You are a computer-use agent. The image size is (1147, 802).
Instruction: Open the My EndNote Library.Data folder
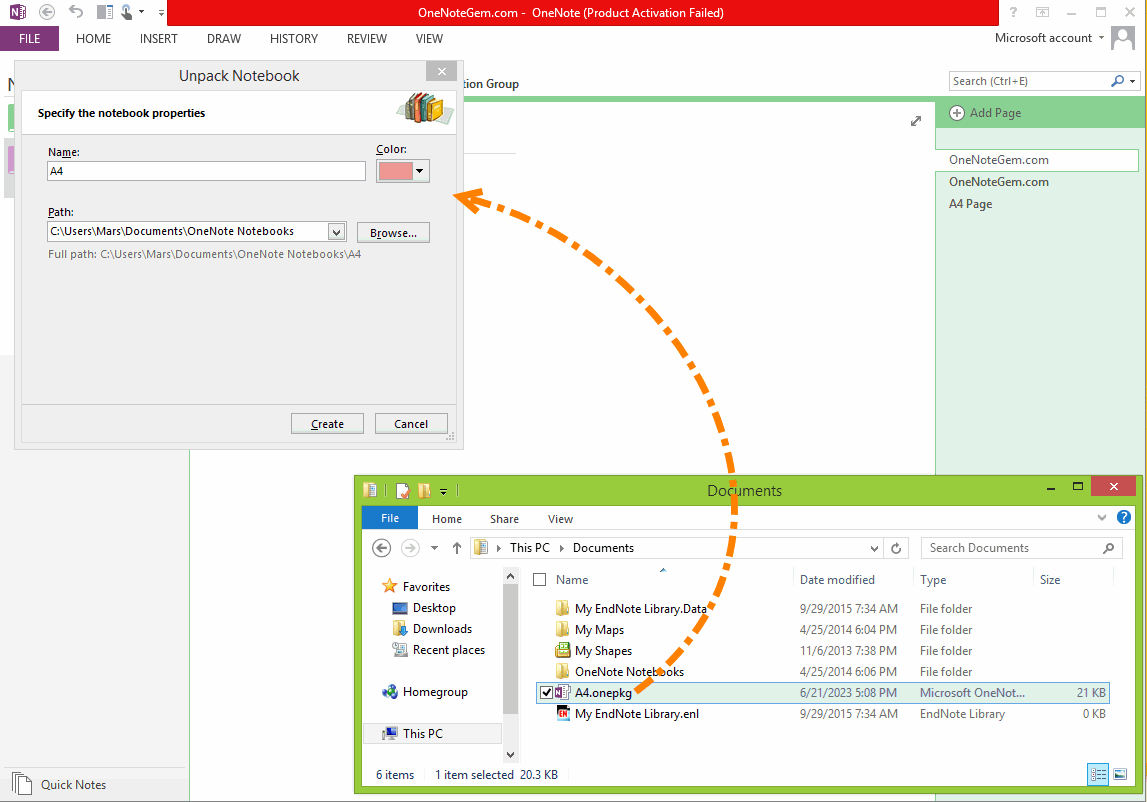[641, 609]
